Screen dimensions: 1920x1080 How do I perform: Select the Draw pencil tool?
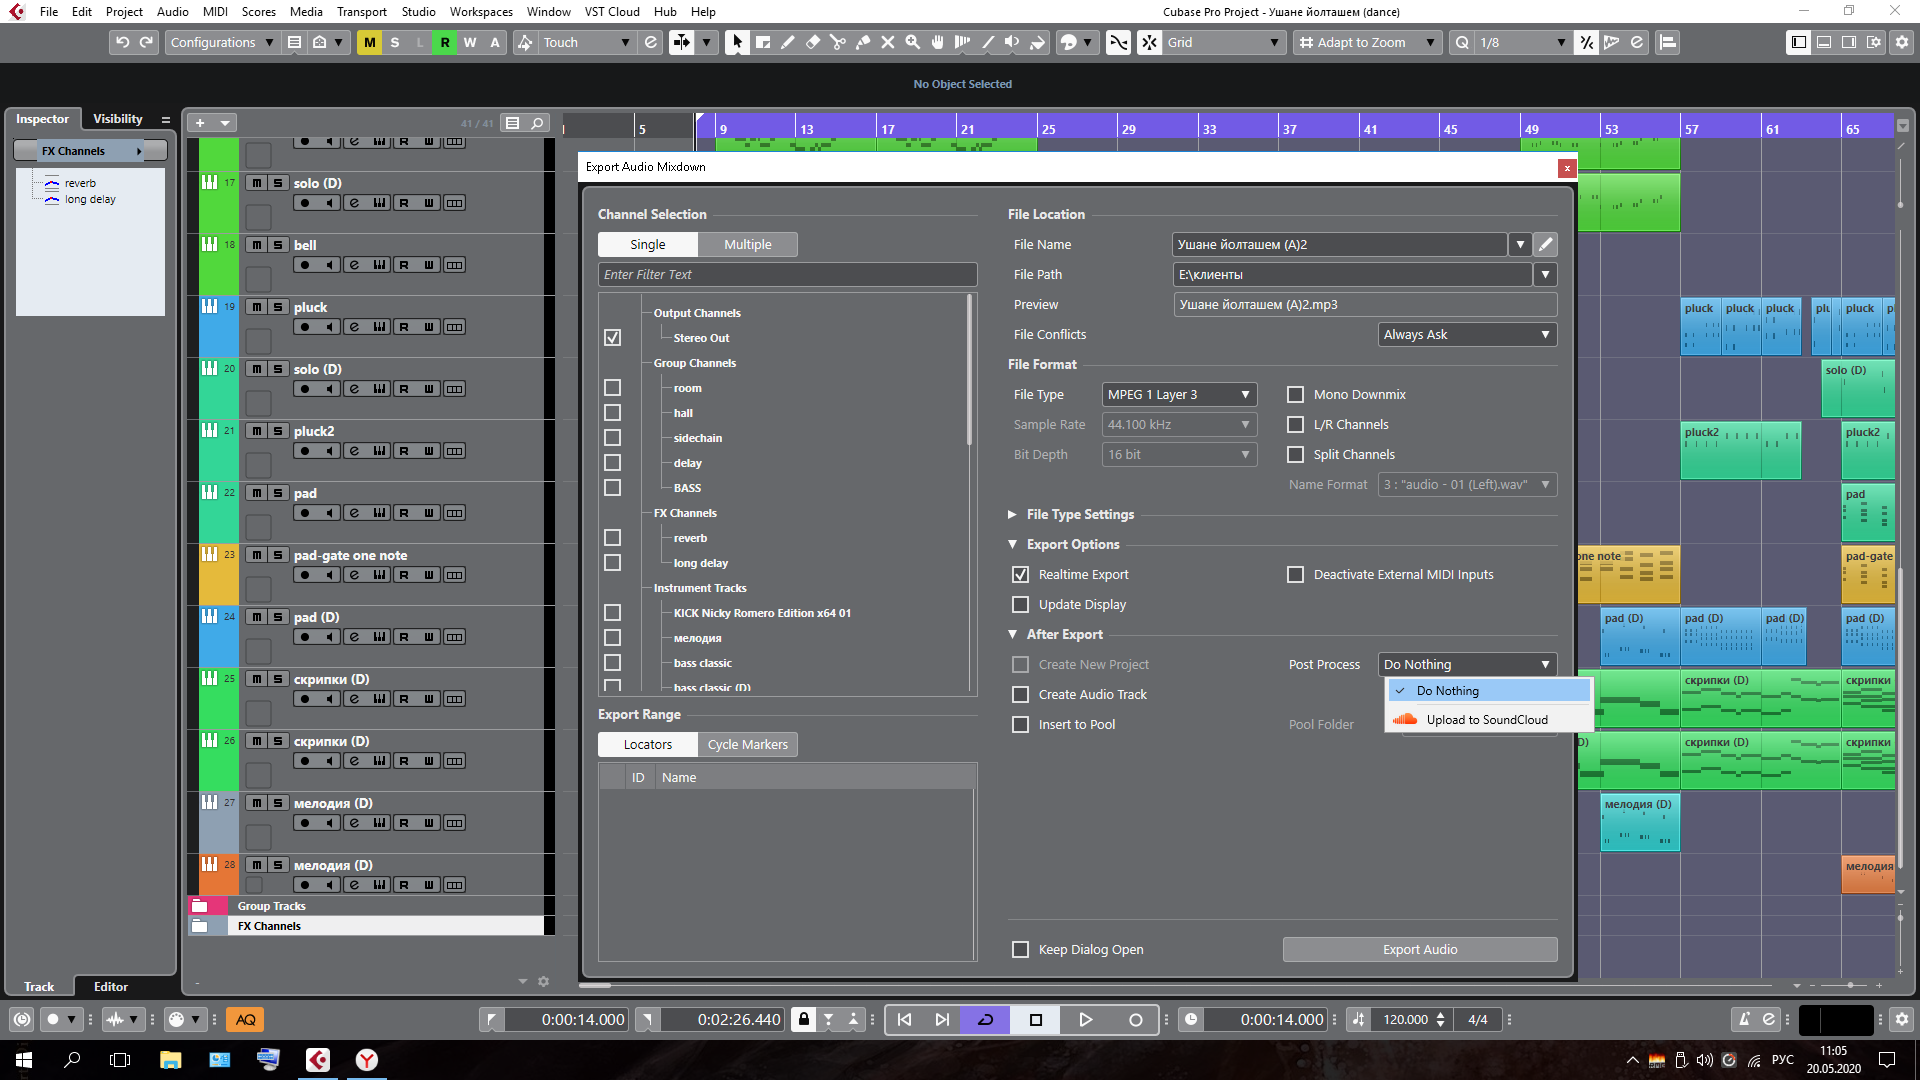click(x=788, y=42)
